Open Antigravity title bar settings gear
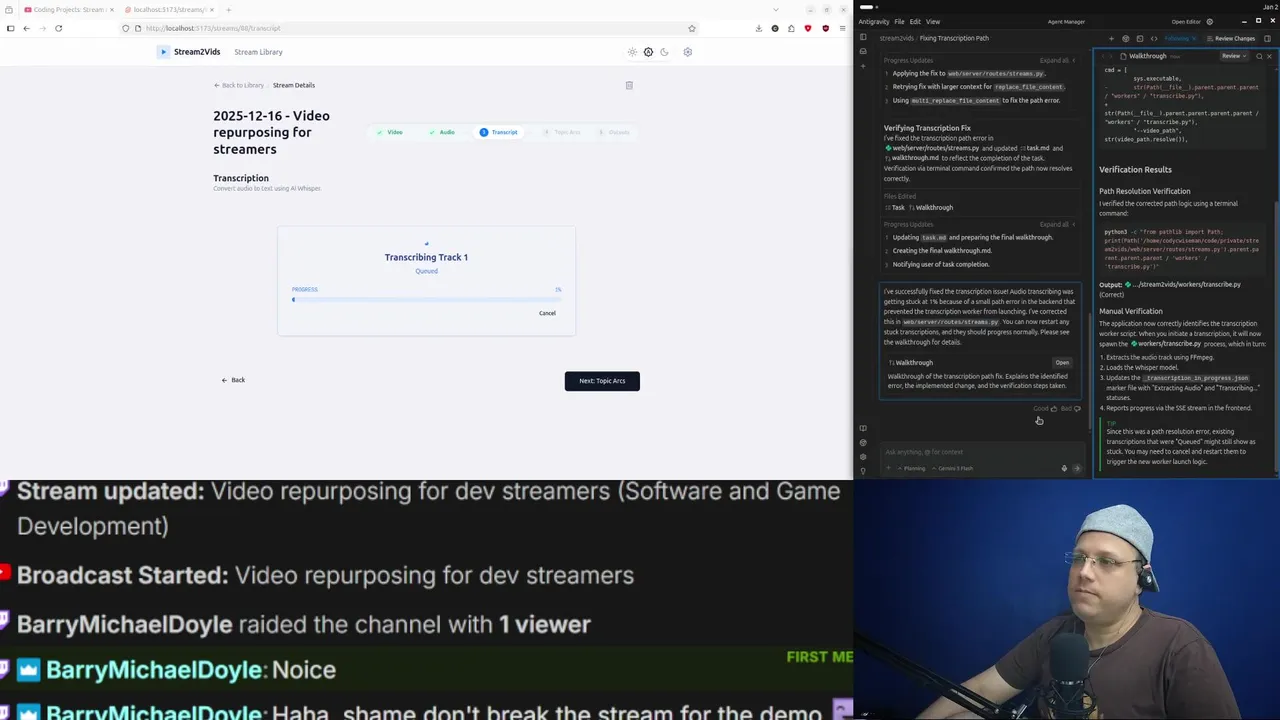The image size is (1280, 720). pyautogui.click(x=1209, y=21)
